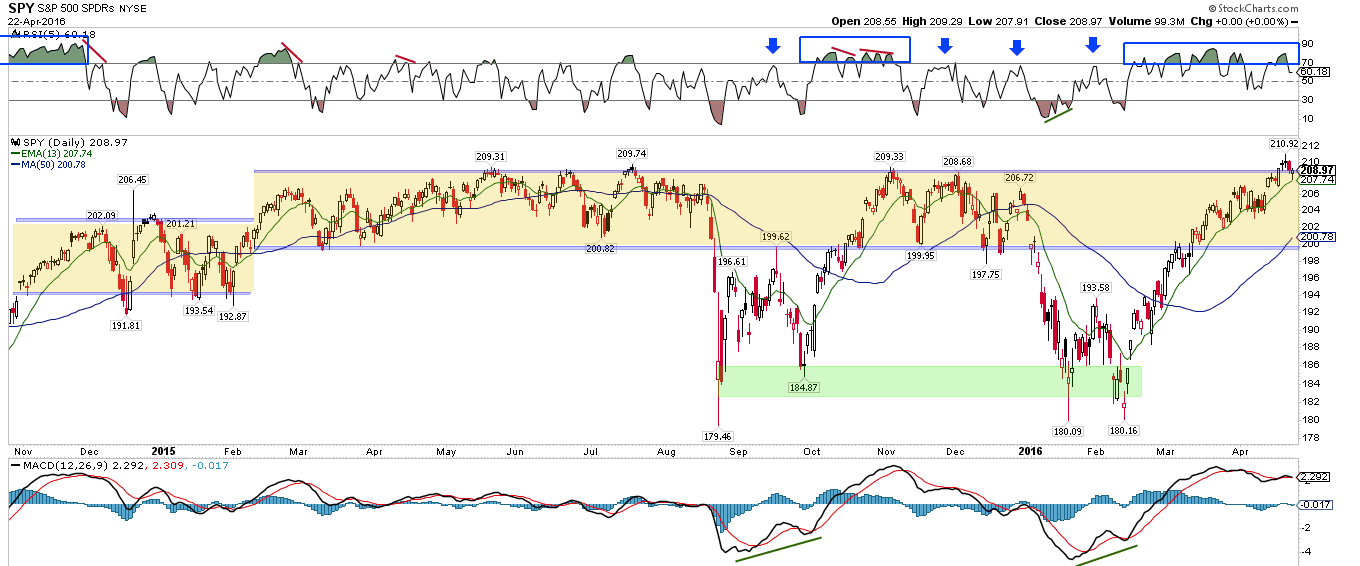Click the '193.58' price label
The image size is (1360, 566).
click(1097, 287)
